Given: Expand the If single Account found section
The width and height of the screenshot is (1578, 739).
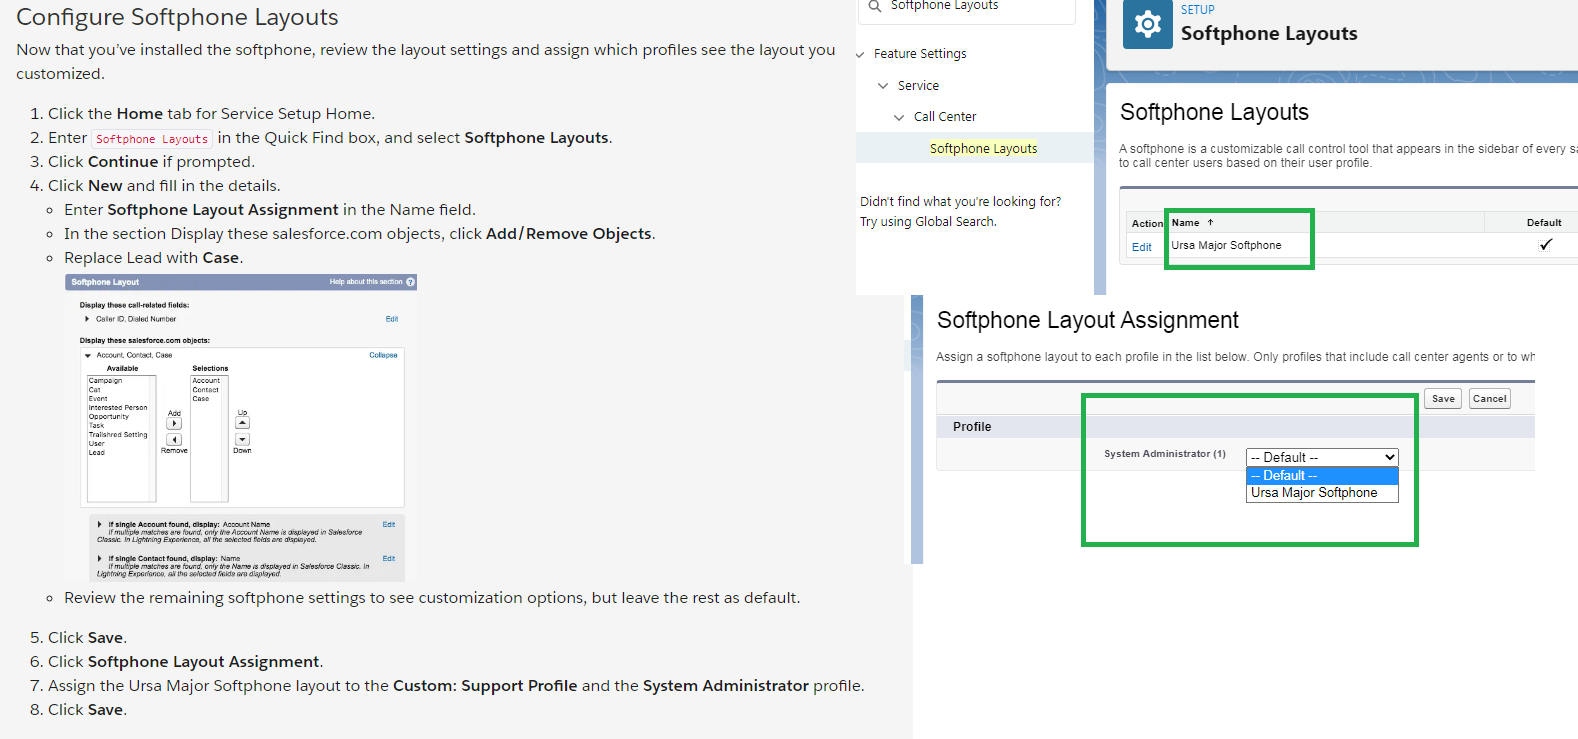Looking at the screenshot, I should click(99, 524).
